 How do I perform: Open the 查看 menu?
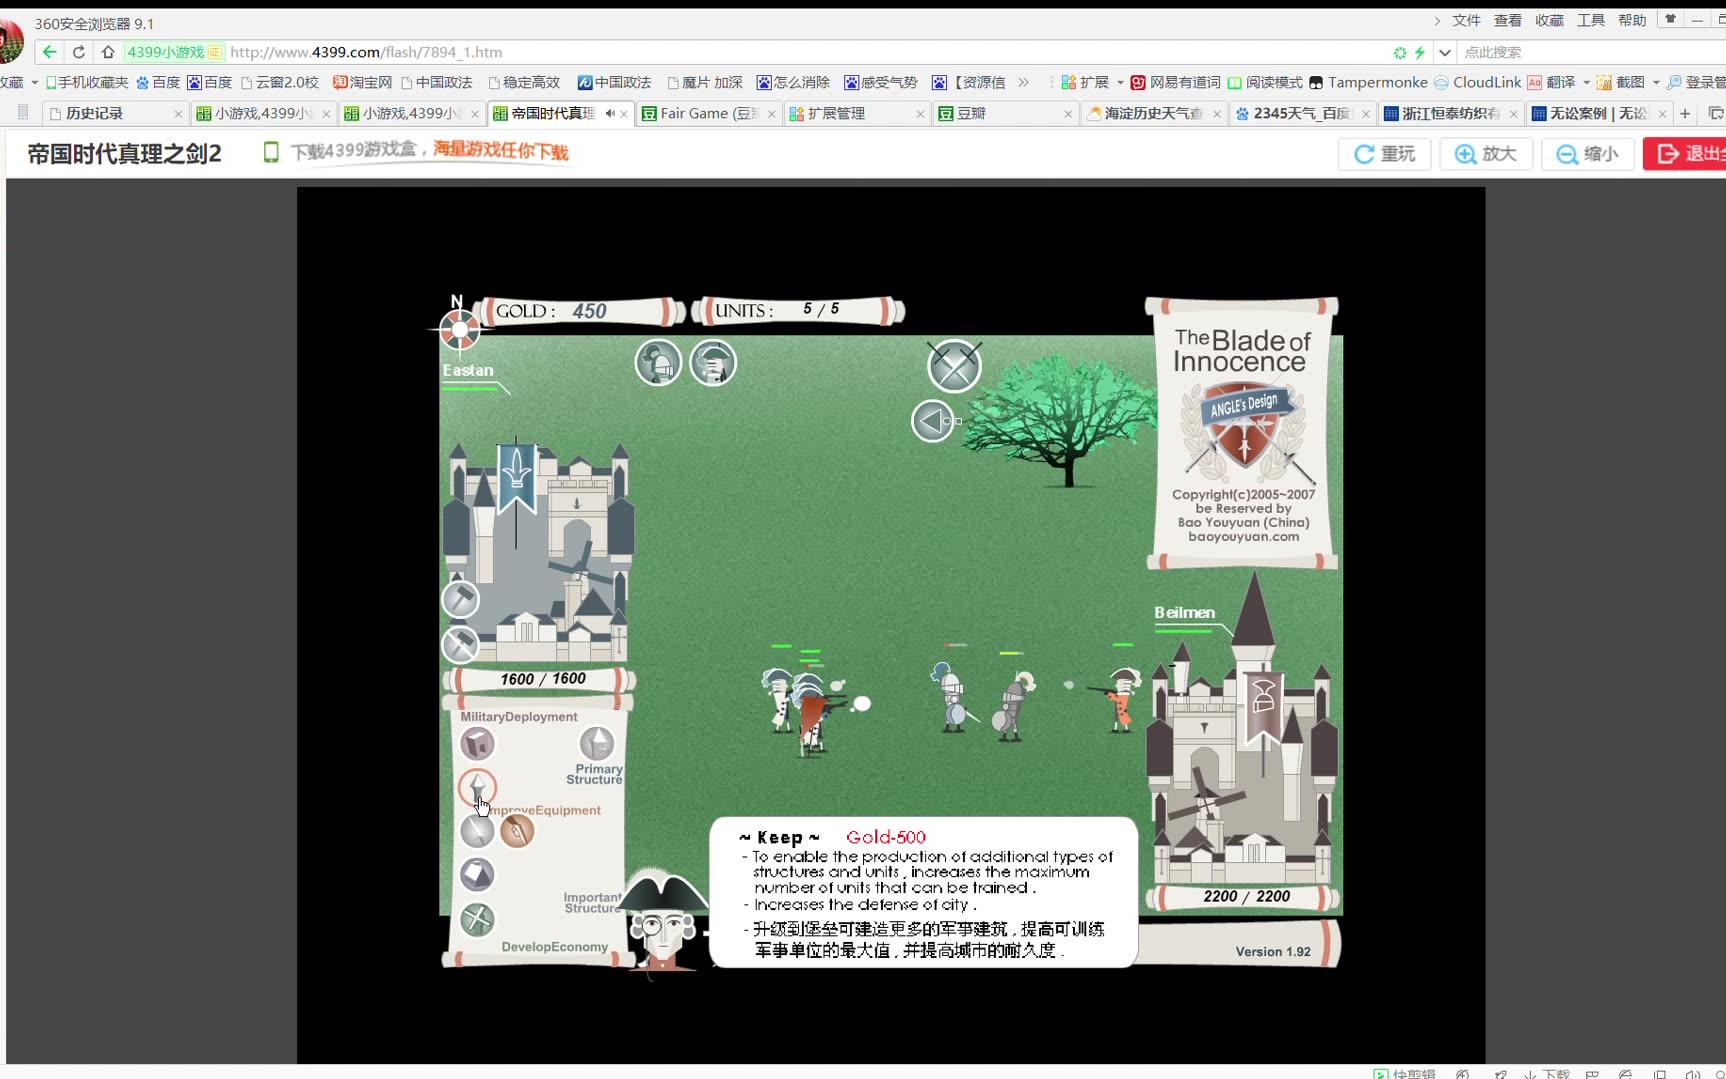1508,20
